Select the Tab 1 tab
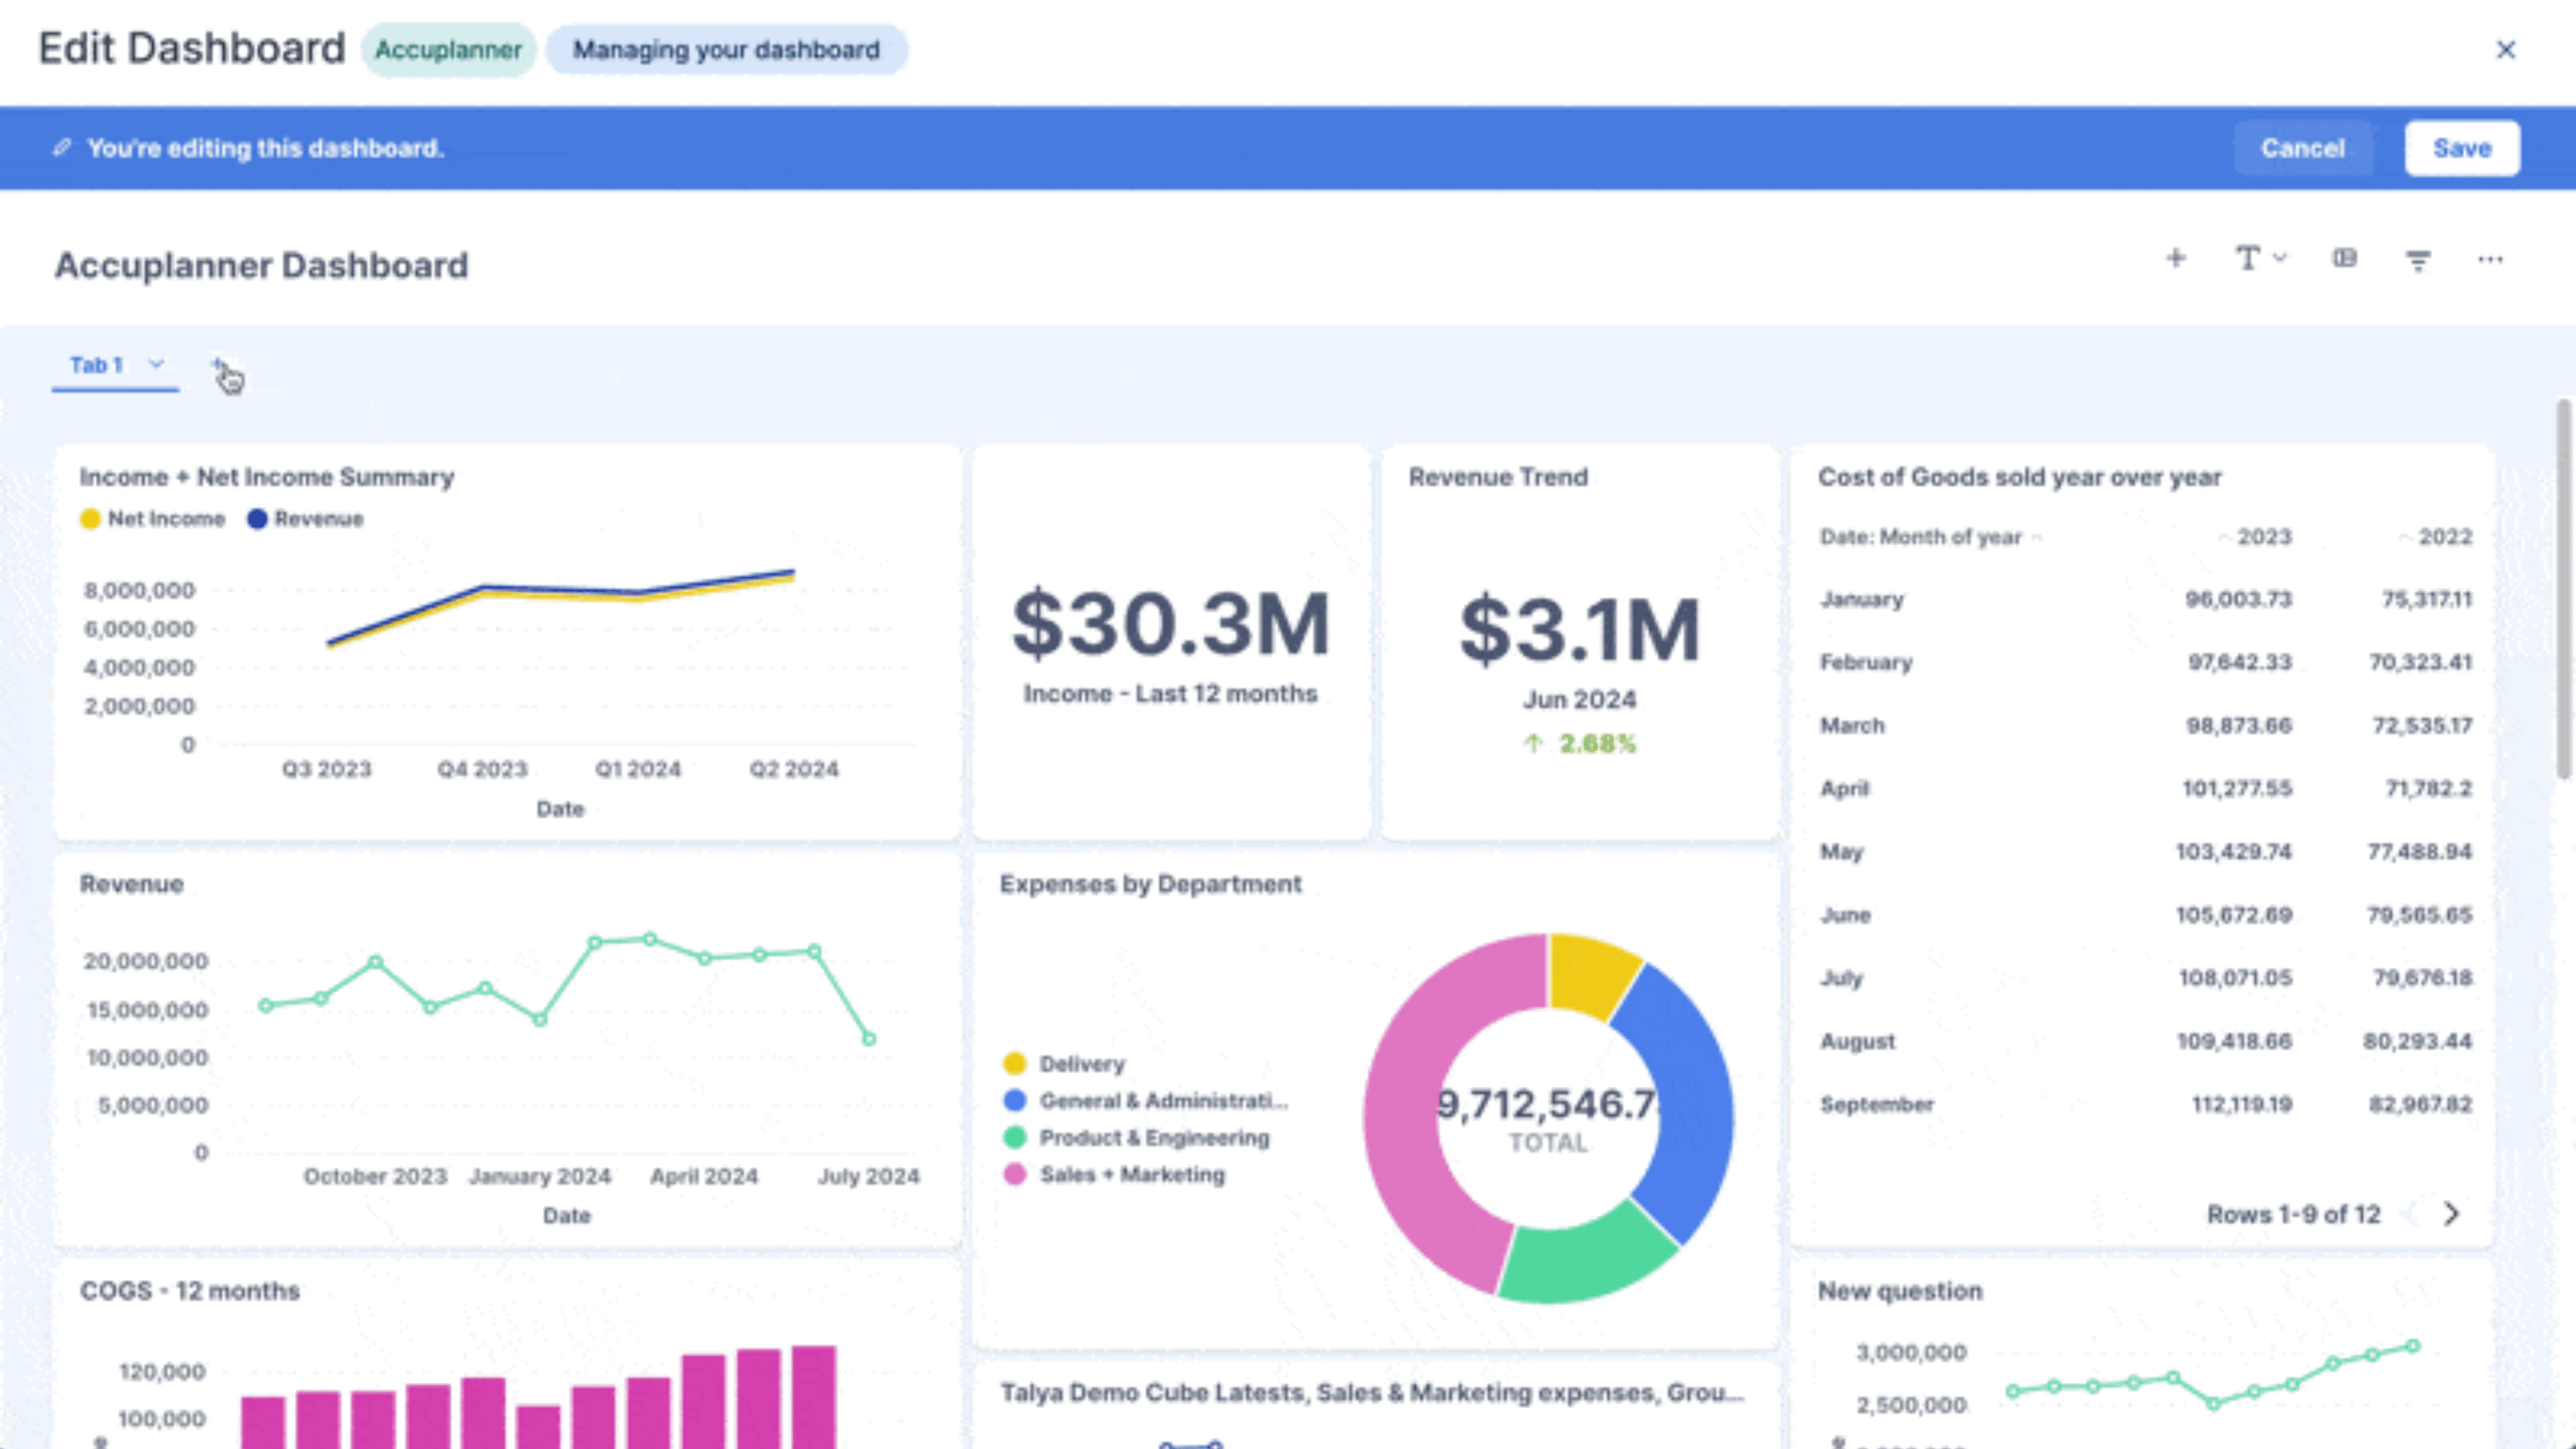This screenshot has height=1449, width=2576. point(96,365)
